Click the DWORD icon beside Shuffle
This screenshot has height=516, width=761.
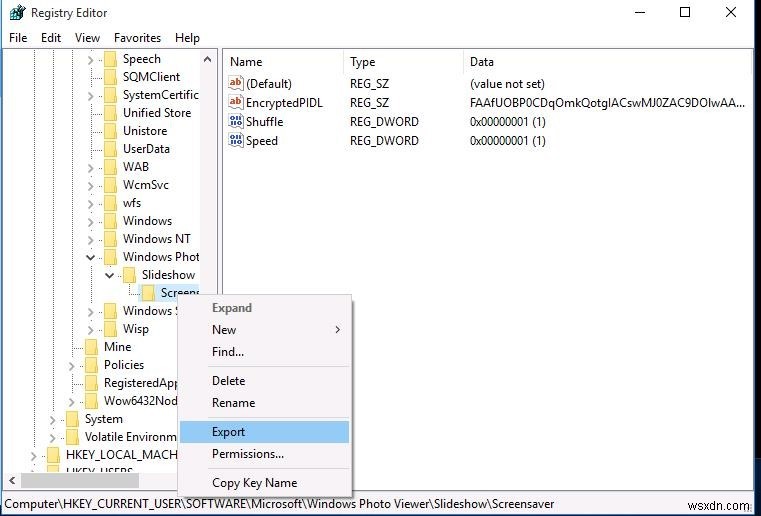pyautogui.click(x=236, y=121)
